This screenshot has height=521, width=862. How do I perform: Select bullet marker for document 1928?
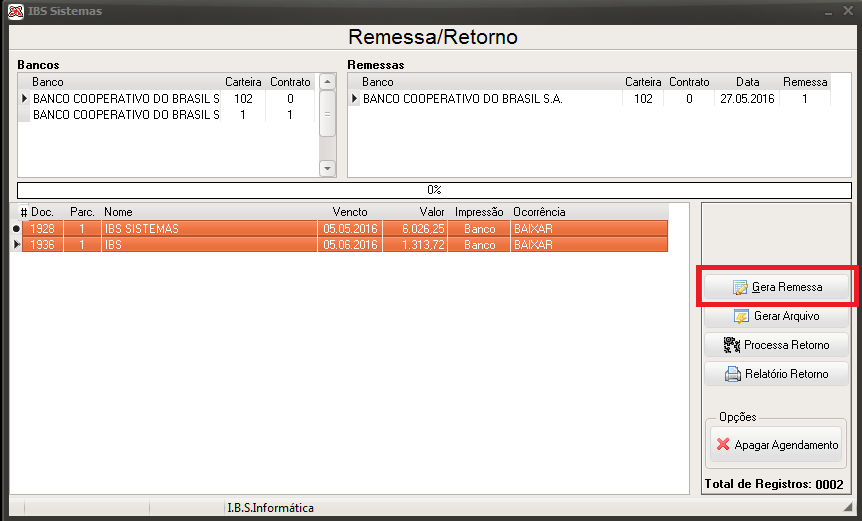click(16, 229)
